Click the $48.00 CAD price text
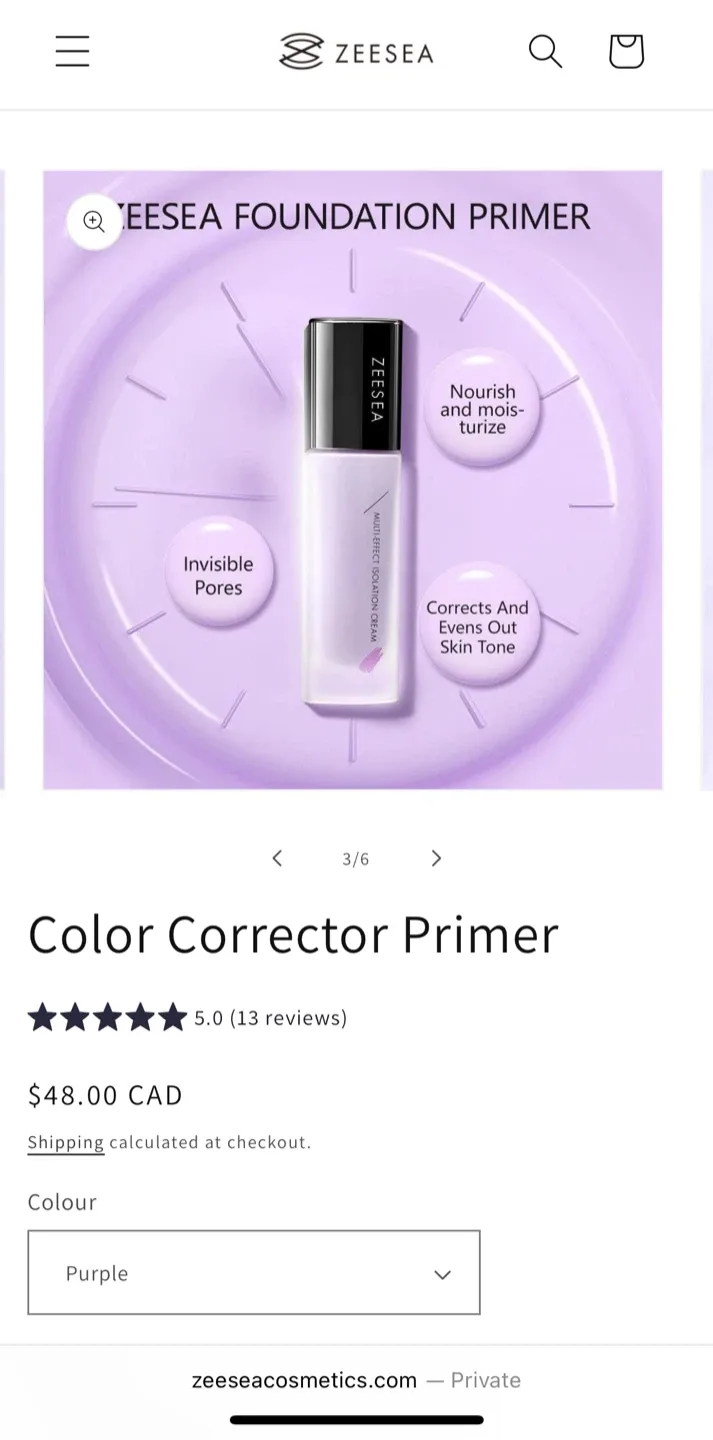This screenshot has width=713, height=1440. tap(105, 1095)
